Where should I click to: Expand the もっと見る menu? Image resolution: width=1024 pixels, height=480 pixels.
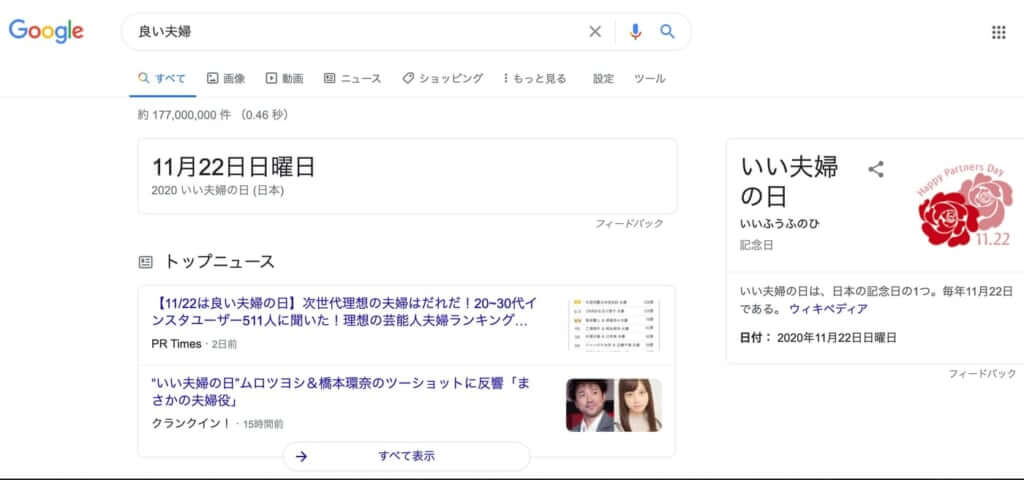pos(535,78)
